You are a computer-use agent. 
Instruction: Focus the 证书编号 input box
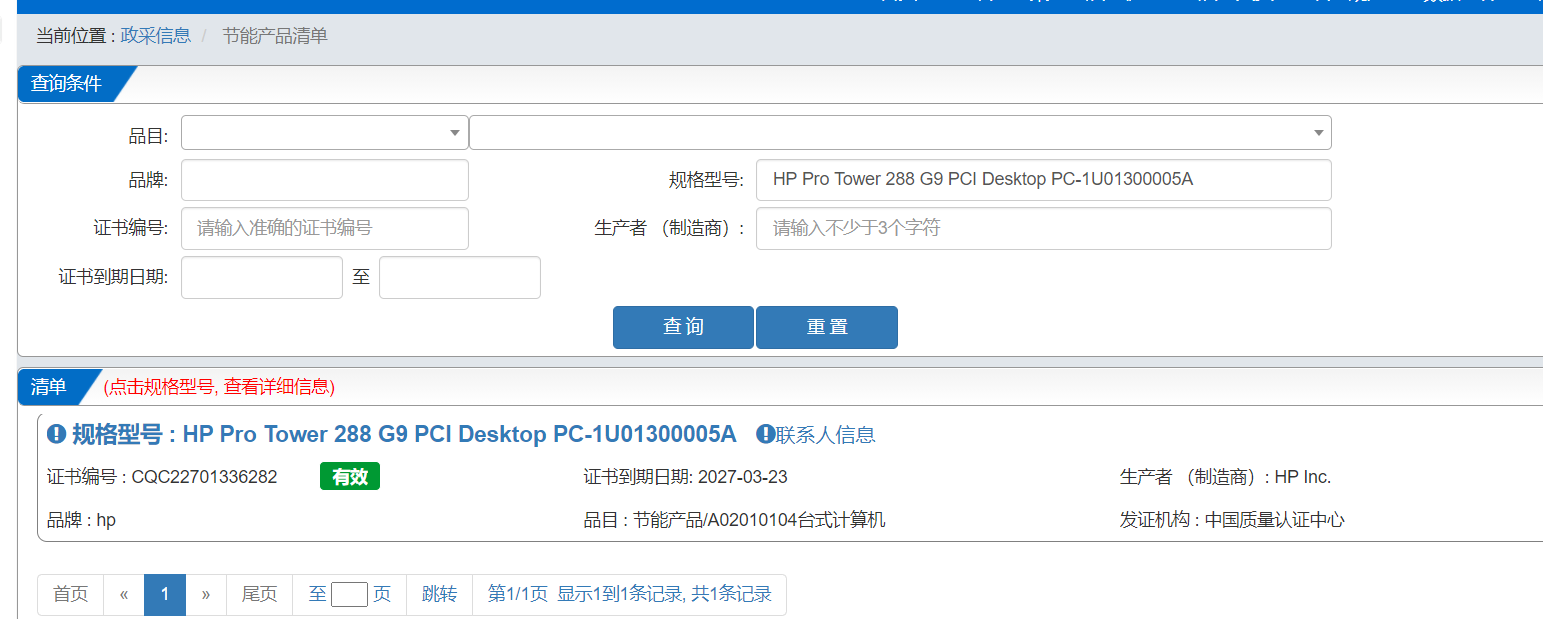(x=325, y=228)
